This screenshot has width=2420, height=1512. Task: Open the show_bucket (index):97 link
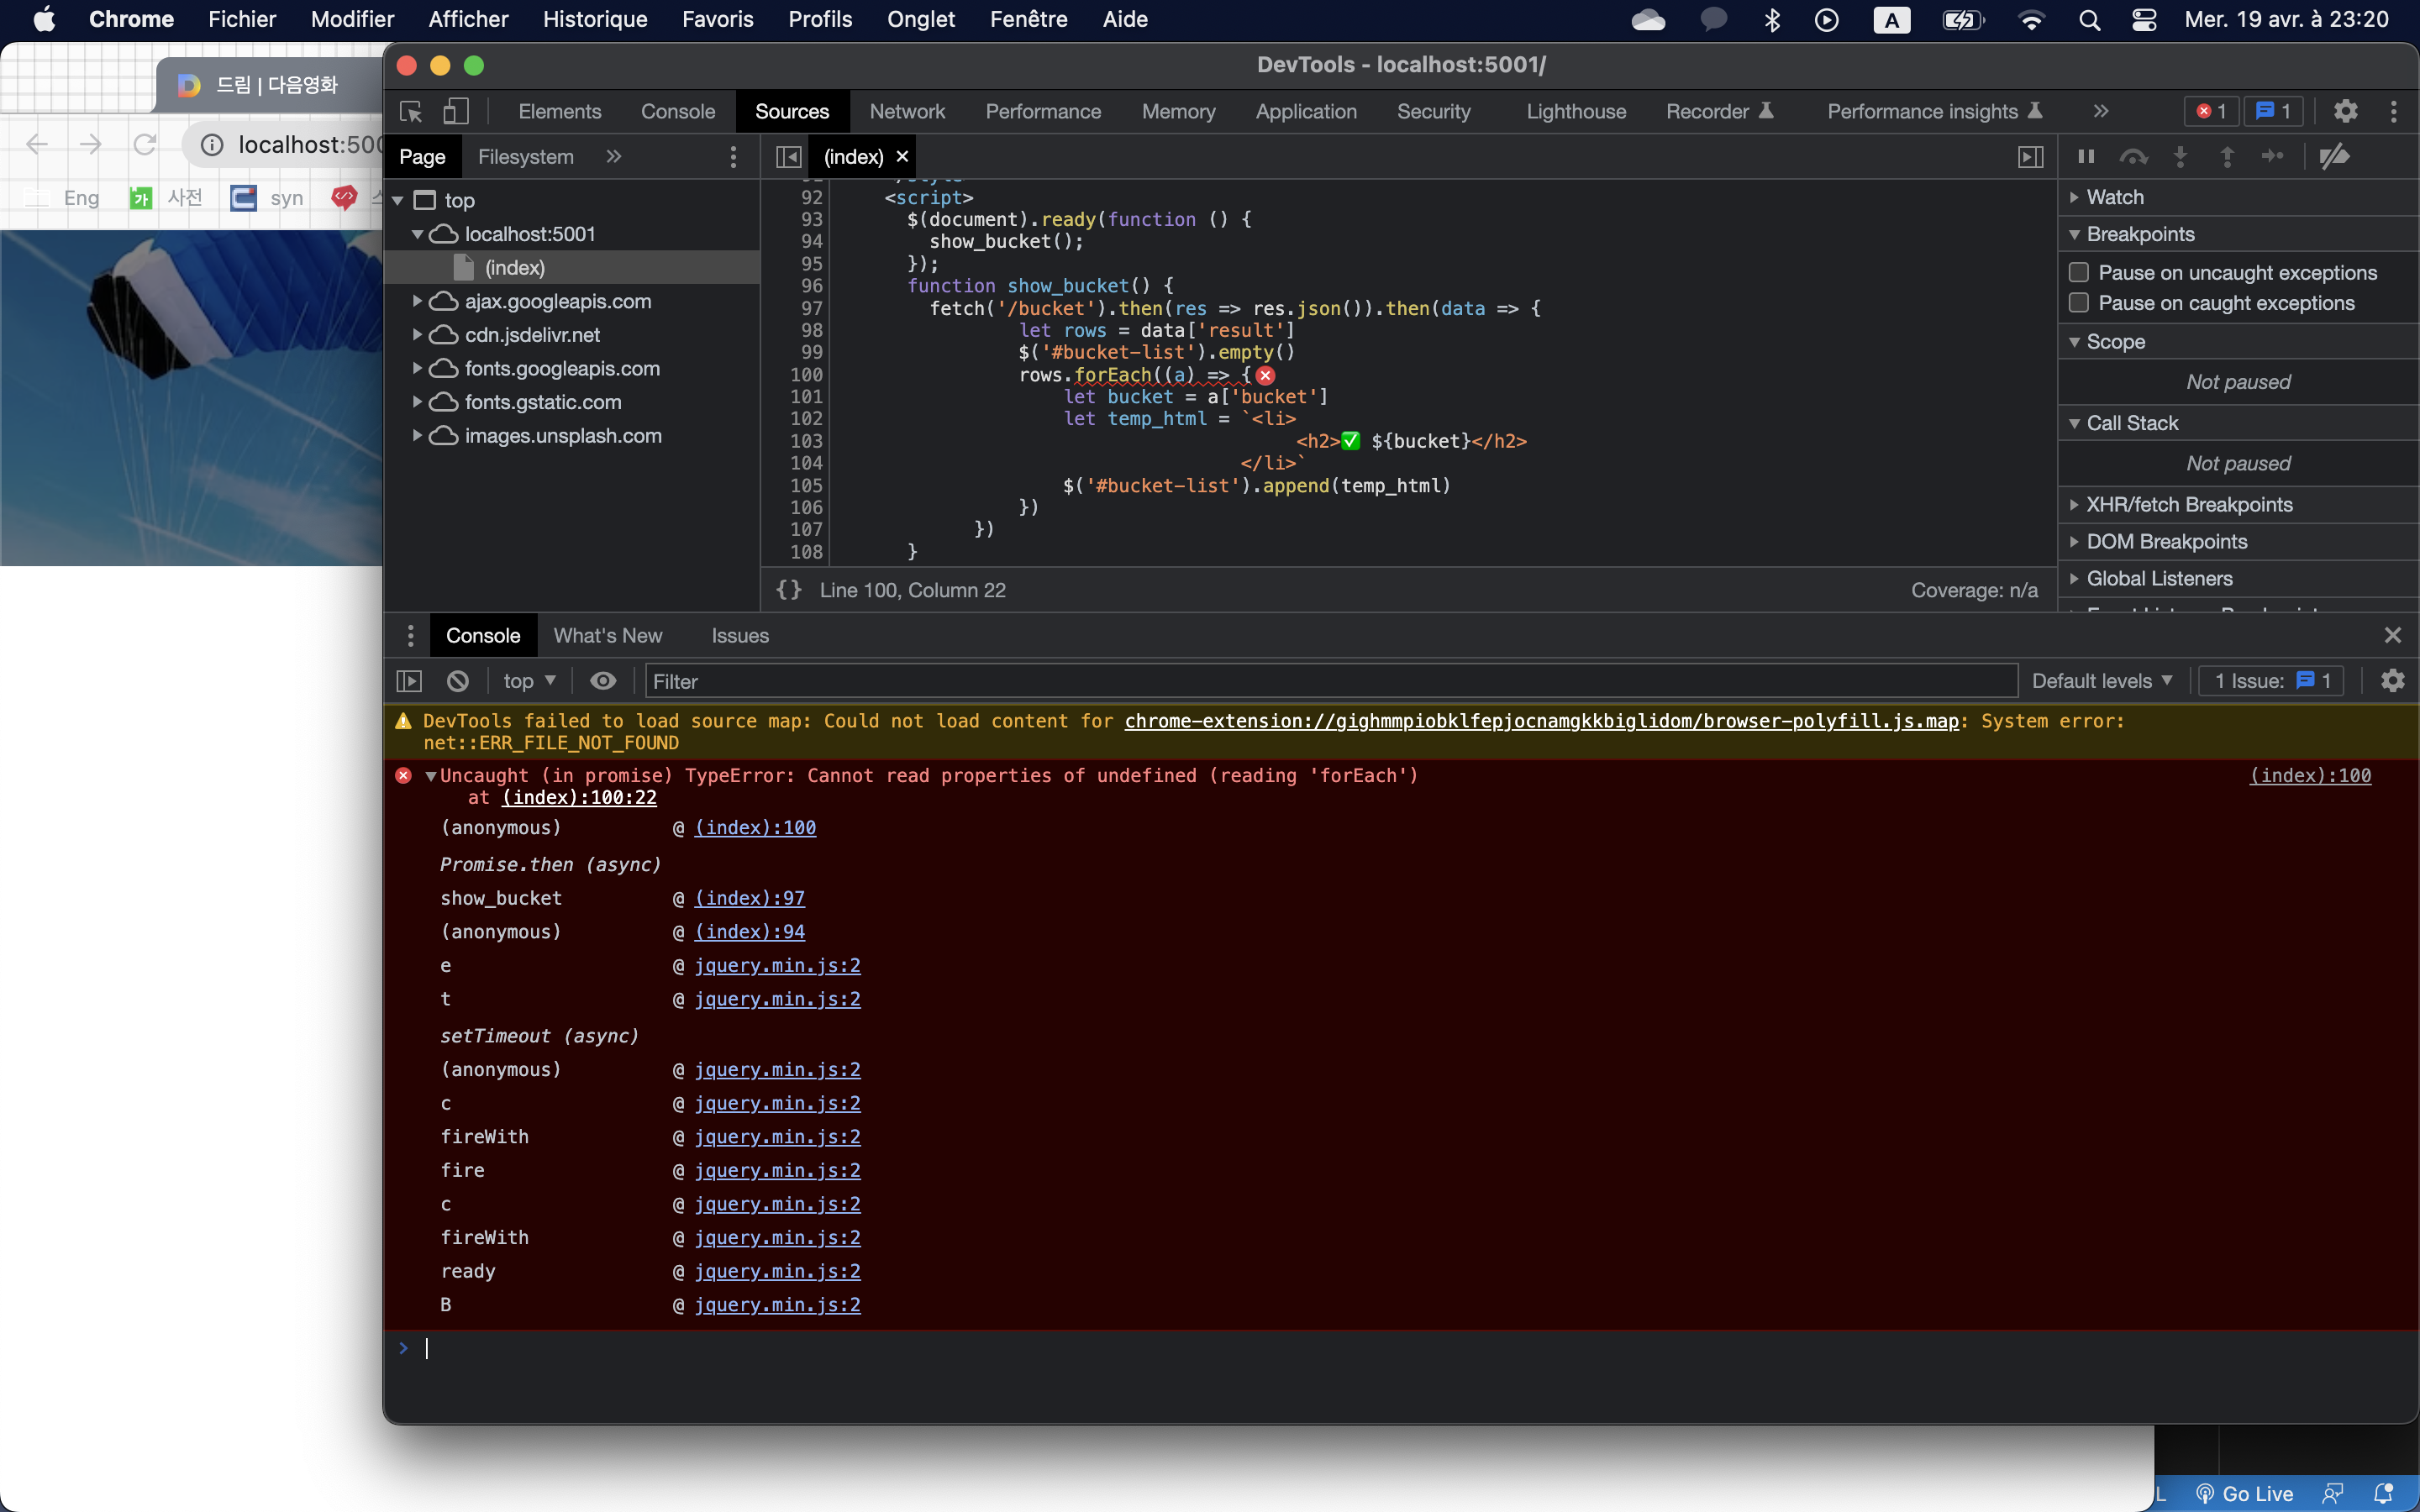[x=749, y=898]
